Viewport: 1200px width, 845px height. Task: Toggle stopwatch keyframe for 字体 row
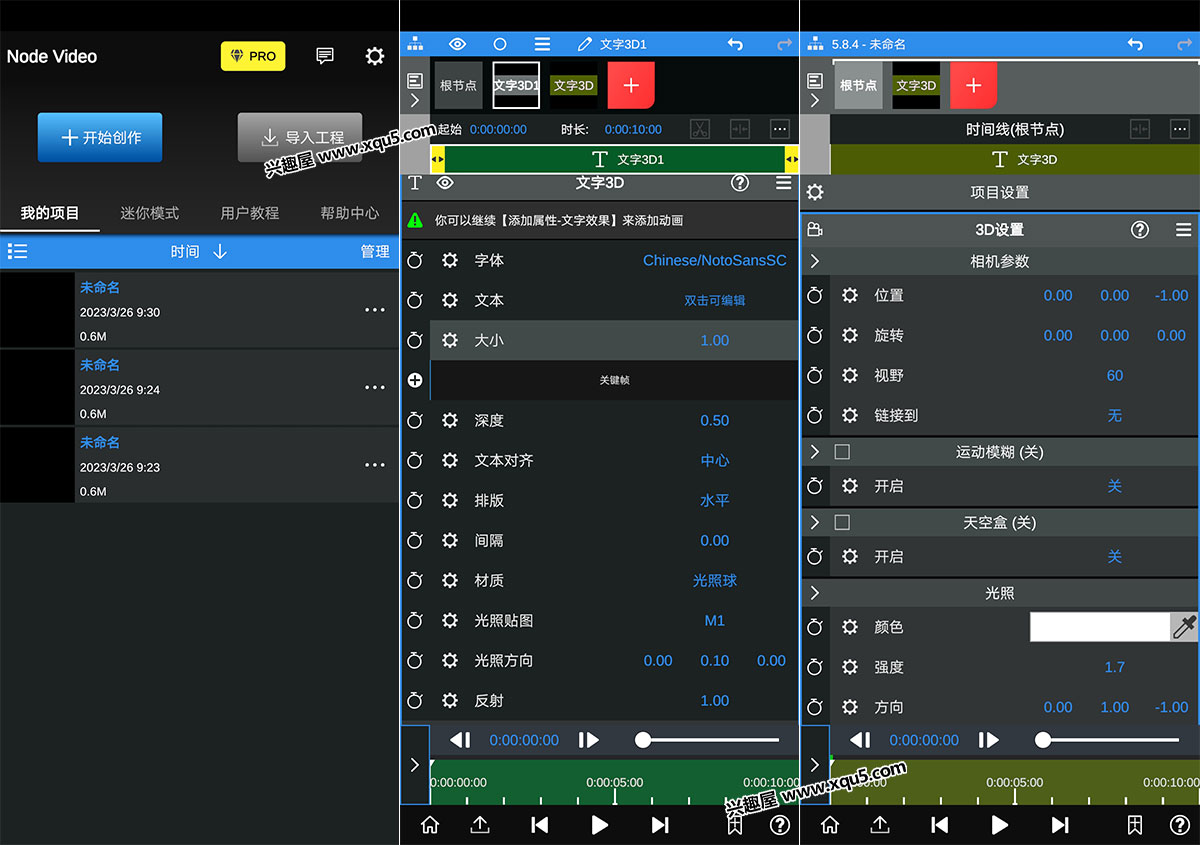tap(415, 260)
